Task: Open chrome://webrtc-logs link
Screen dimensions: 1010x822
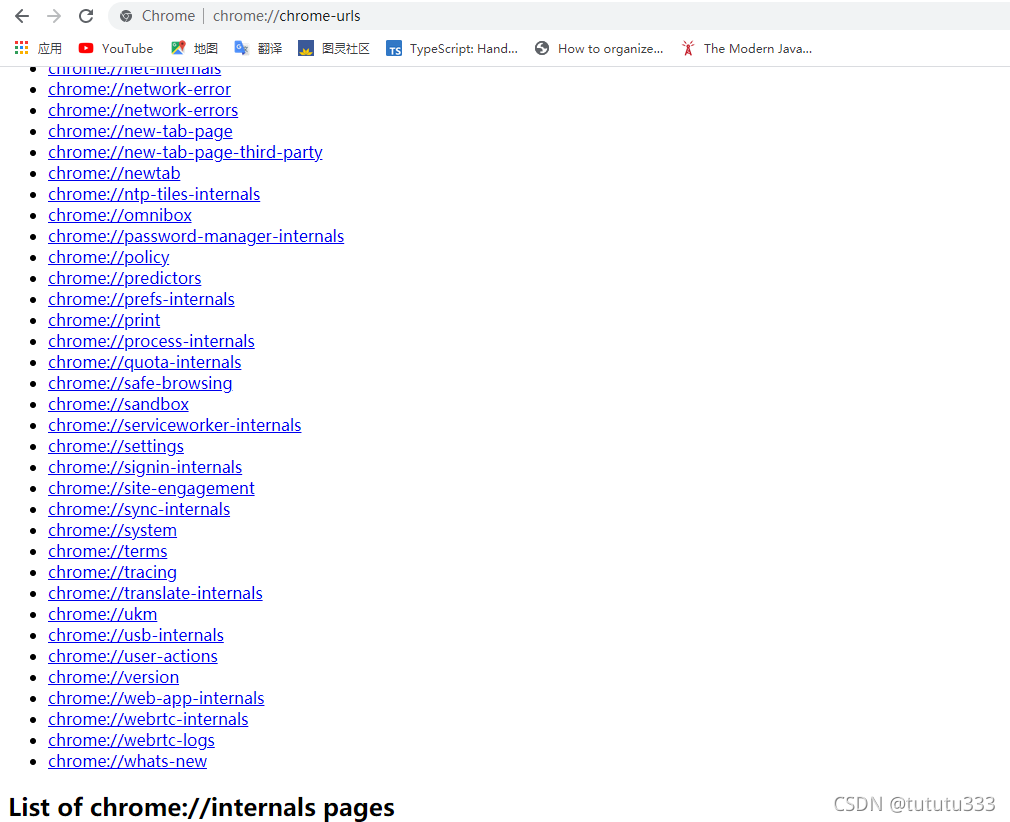Action: point(131,740)
